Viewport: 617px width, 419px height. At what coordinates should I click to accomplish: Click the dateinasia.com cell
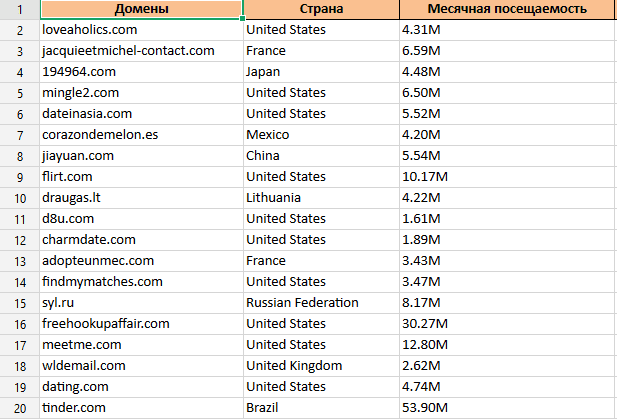click(141, 114)
